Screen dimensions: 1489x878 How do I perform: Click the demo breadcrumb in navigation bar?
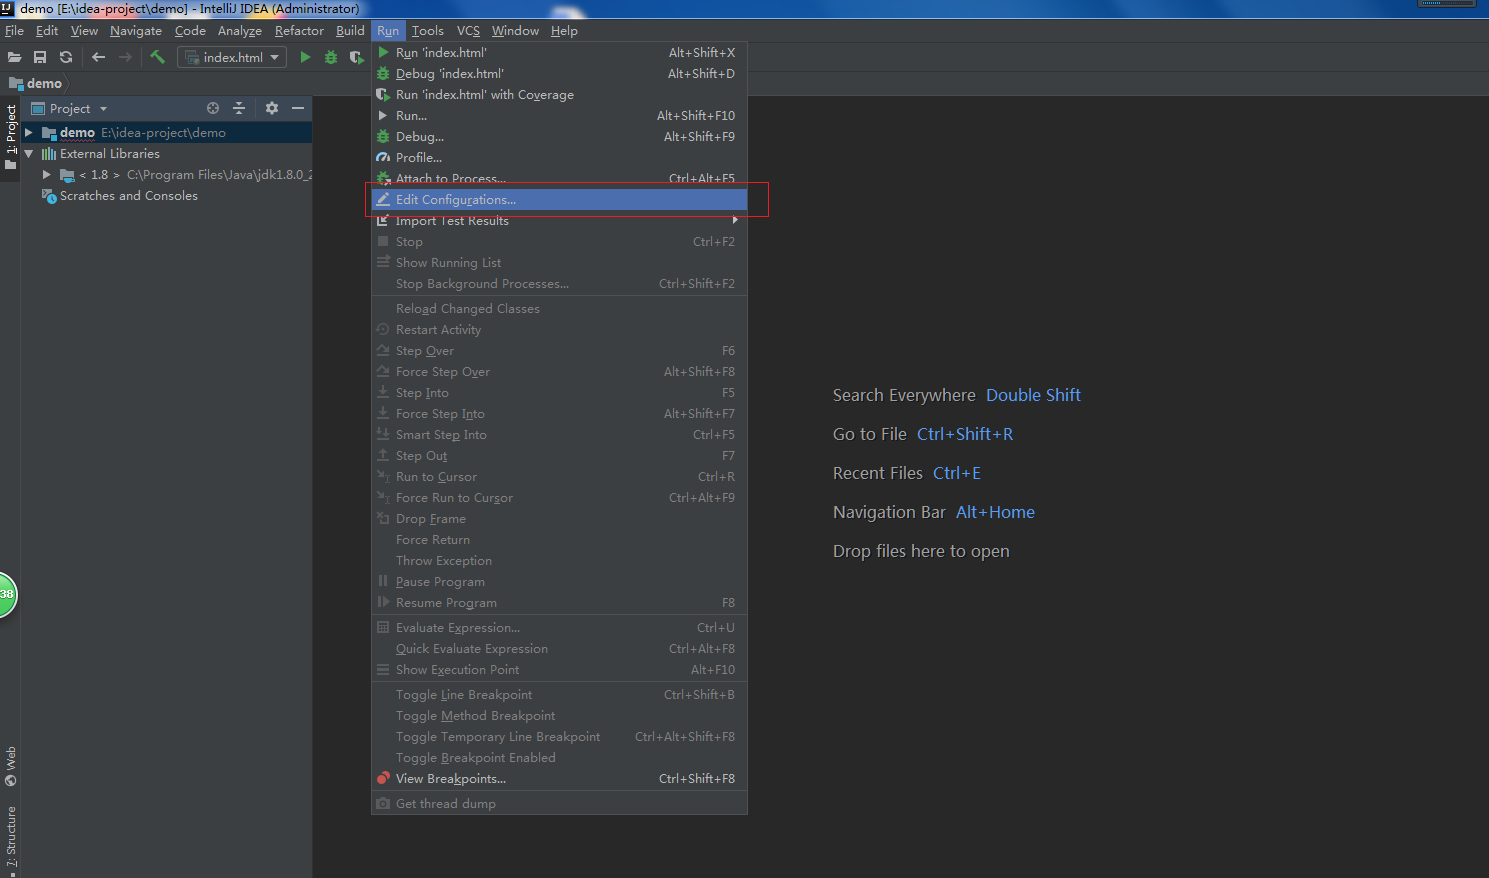pos(36,83)
